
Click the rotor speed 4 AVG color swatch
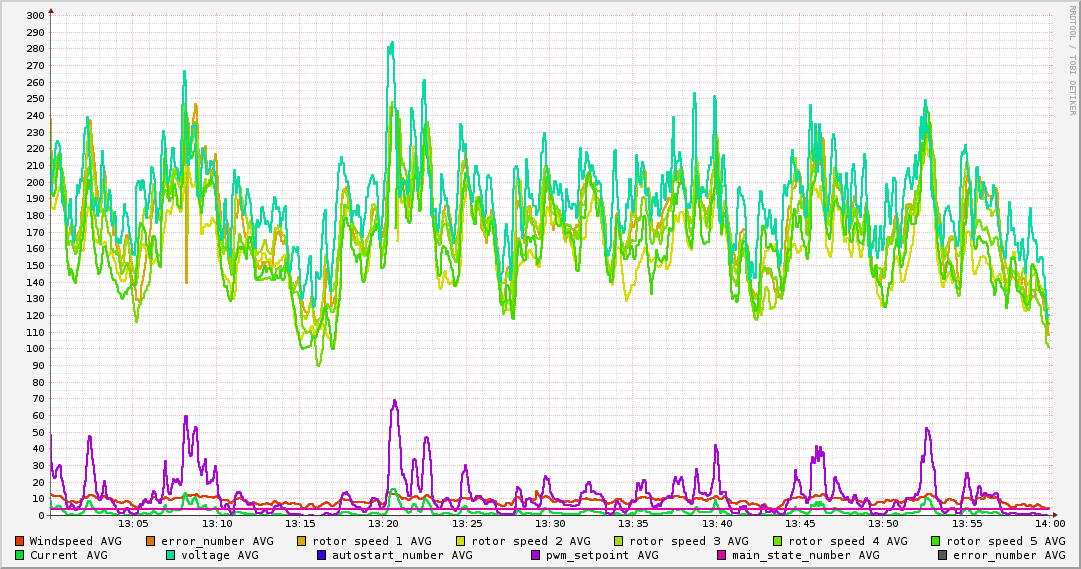[x=778, y=541]
